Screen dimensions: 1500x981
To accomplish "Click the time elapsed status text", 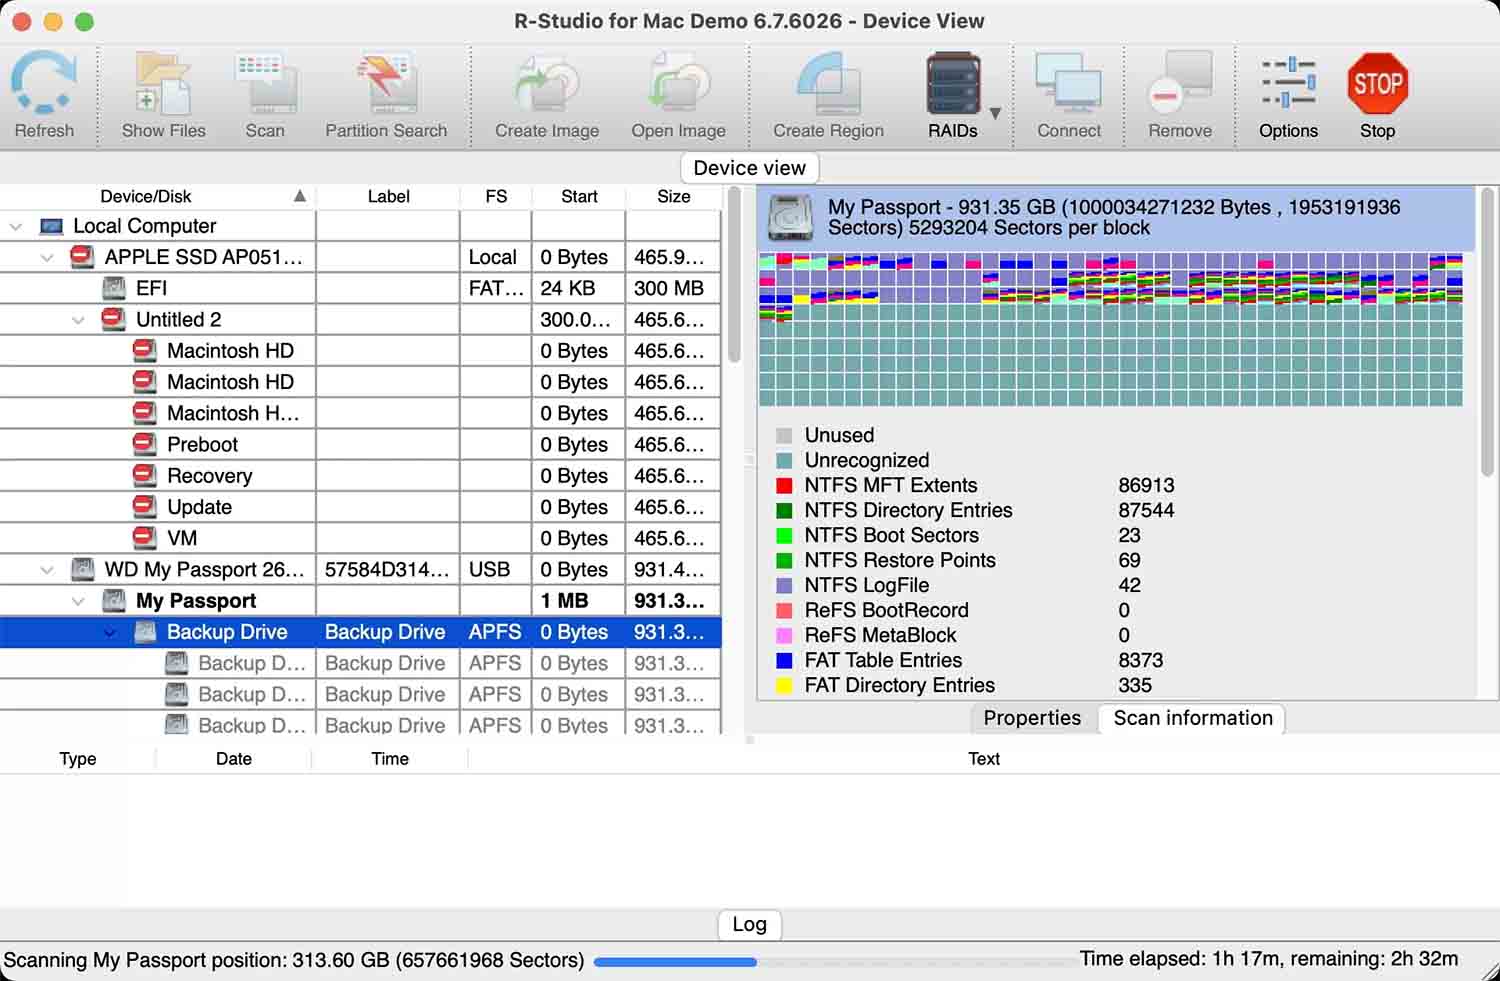I will click(1269, 958).
